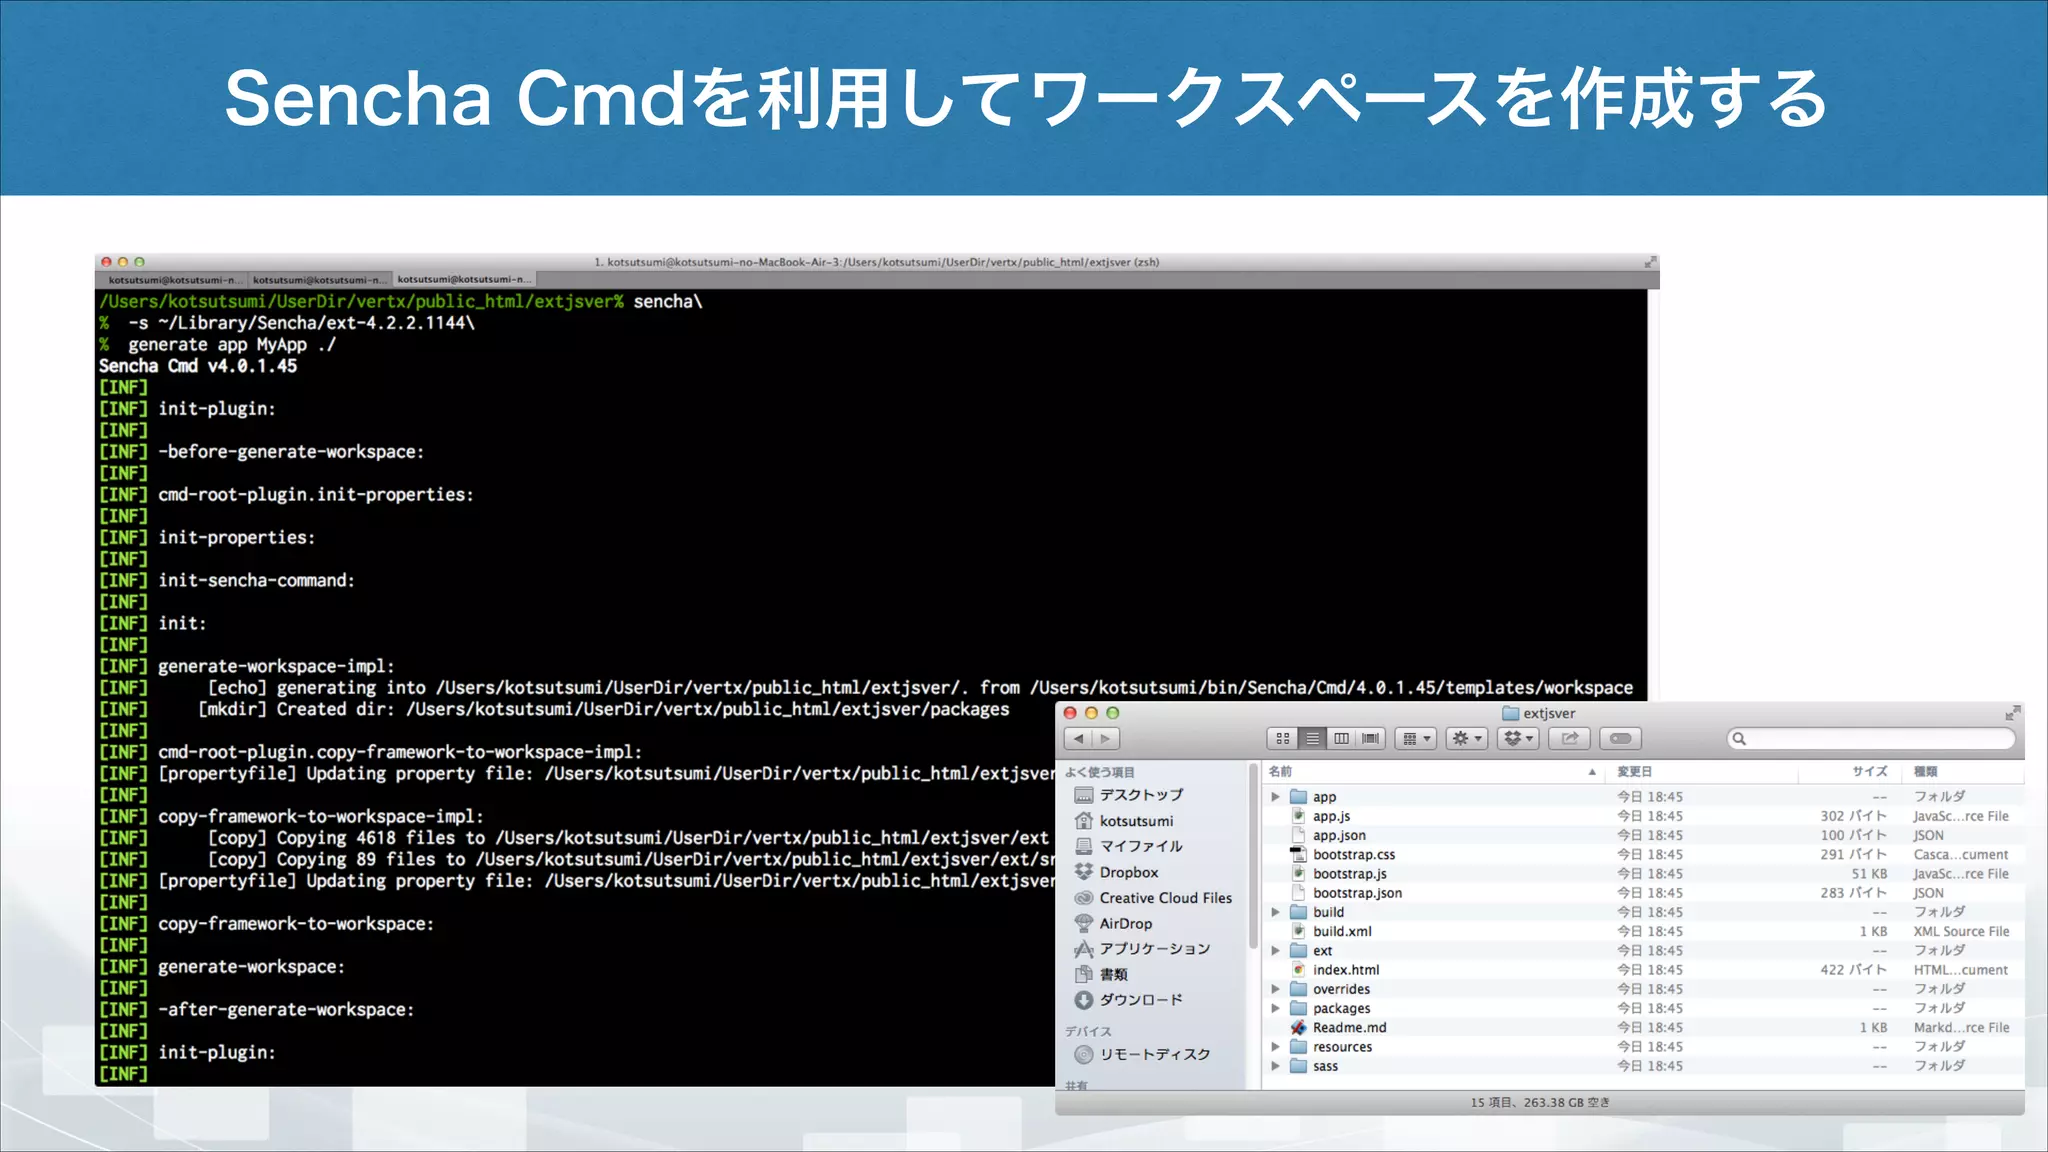Click the 51 KB size cell
The height and width of the screenshot is (1152, 2048).
(1868, 873)
